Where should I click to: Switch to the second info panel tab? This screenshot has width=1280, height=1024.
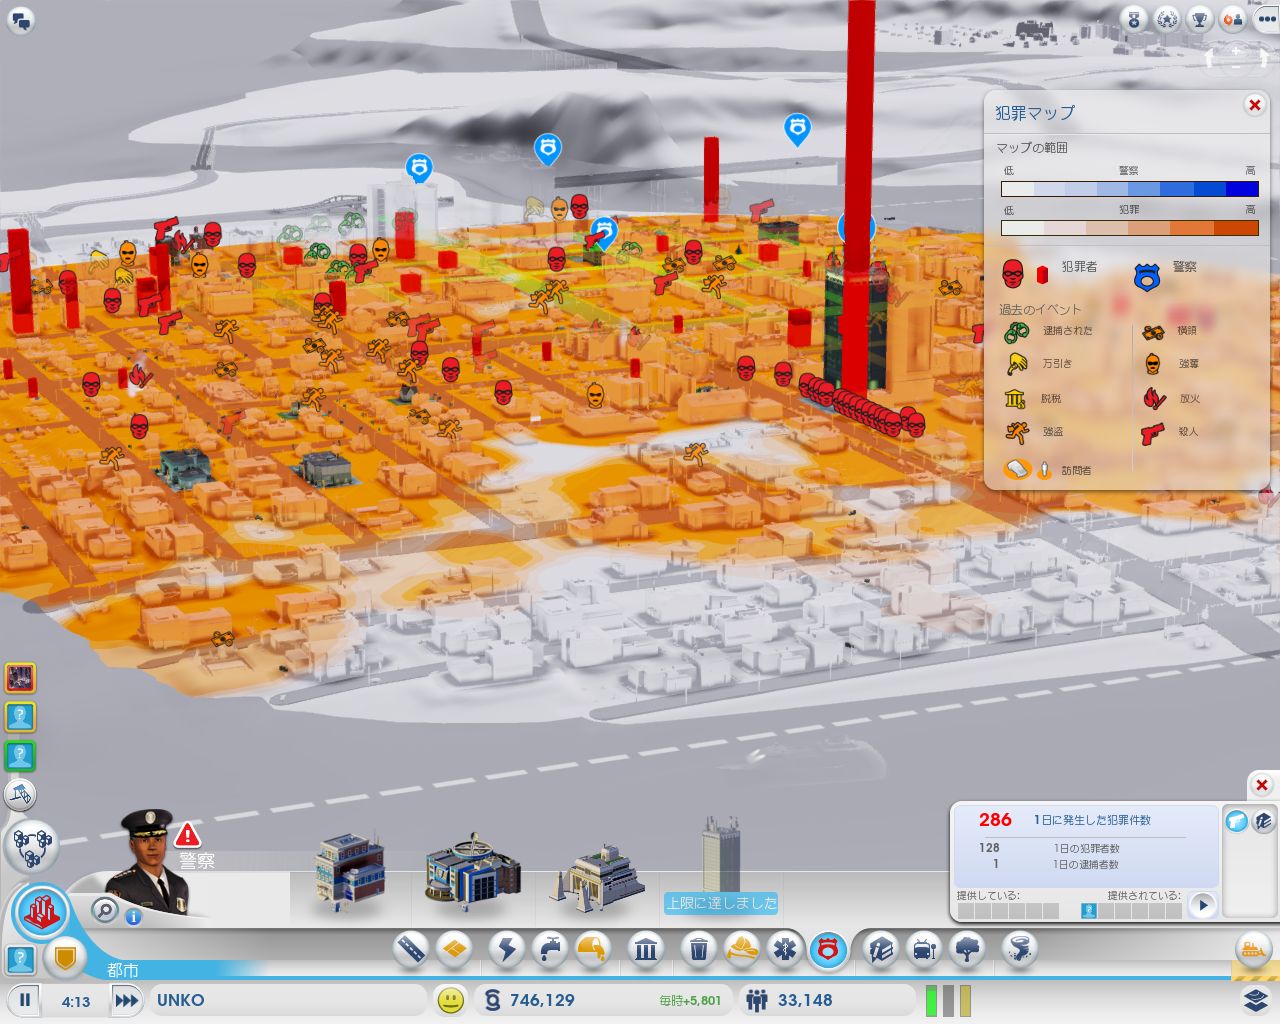click(x=1263, y=821)
